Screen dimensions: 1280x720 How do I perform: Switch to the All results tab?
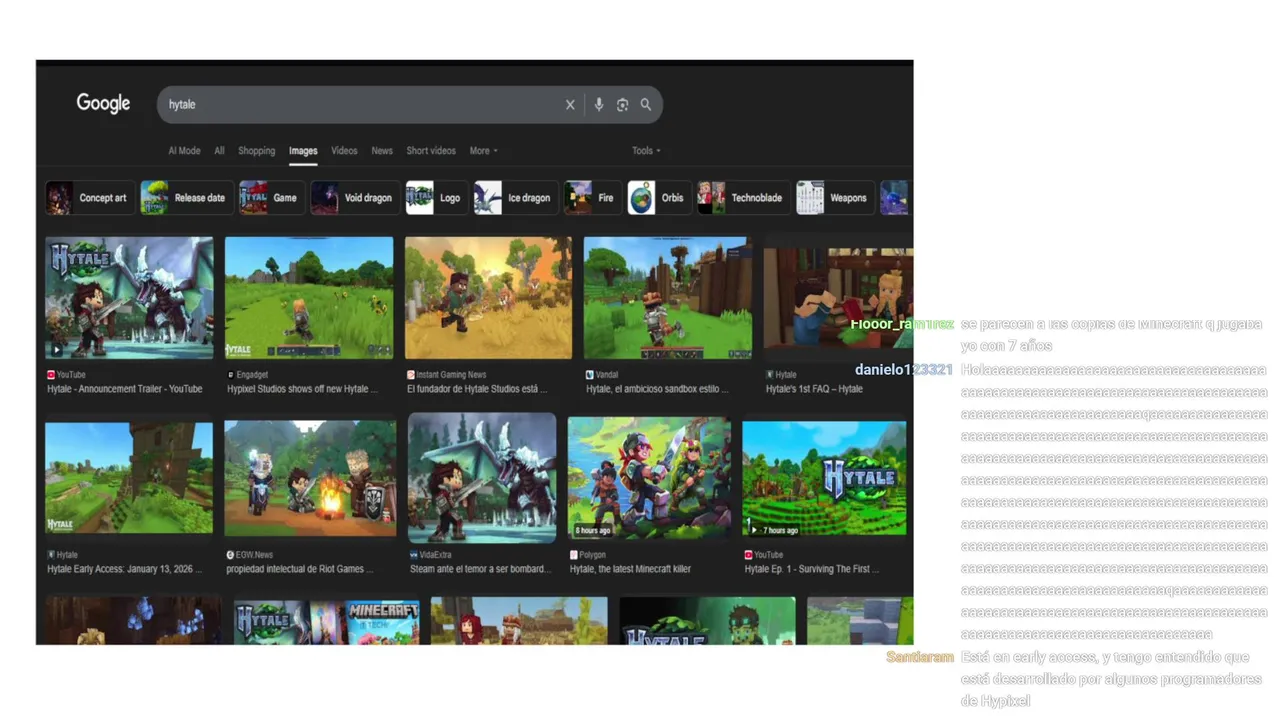click(x=219, y=151)
